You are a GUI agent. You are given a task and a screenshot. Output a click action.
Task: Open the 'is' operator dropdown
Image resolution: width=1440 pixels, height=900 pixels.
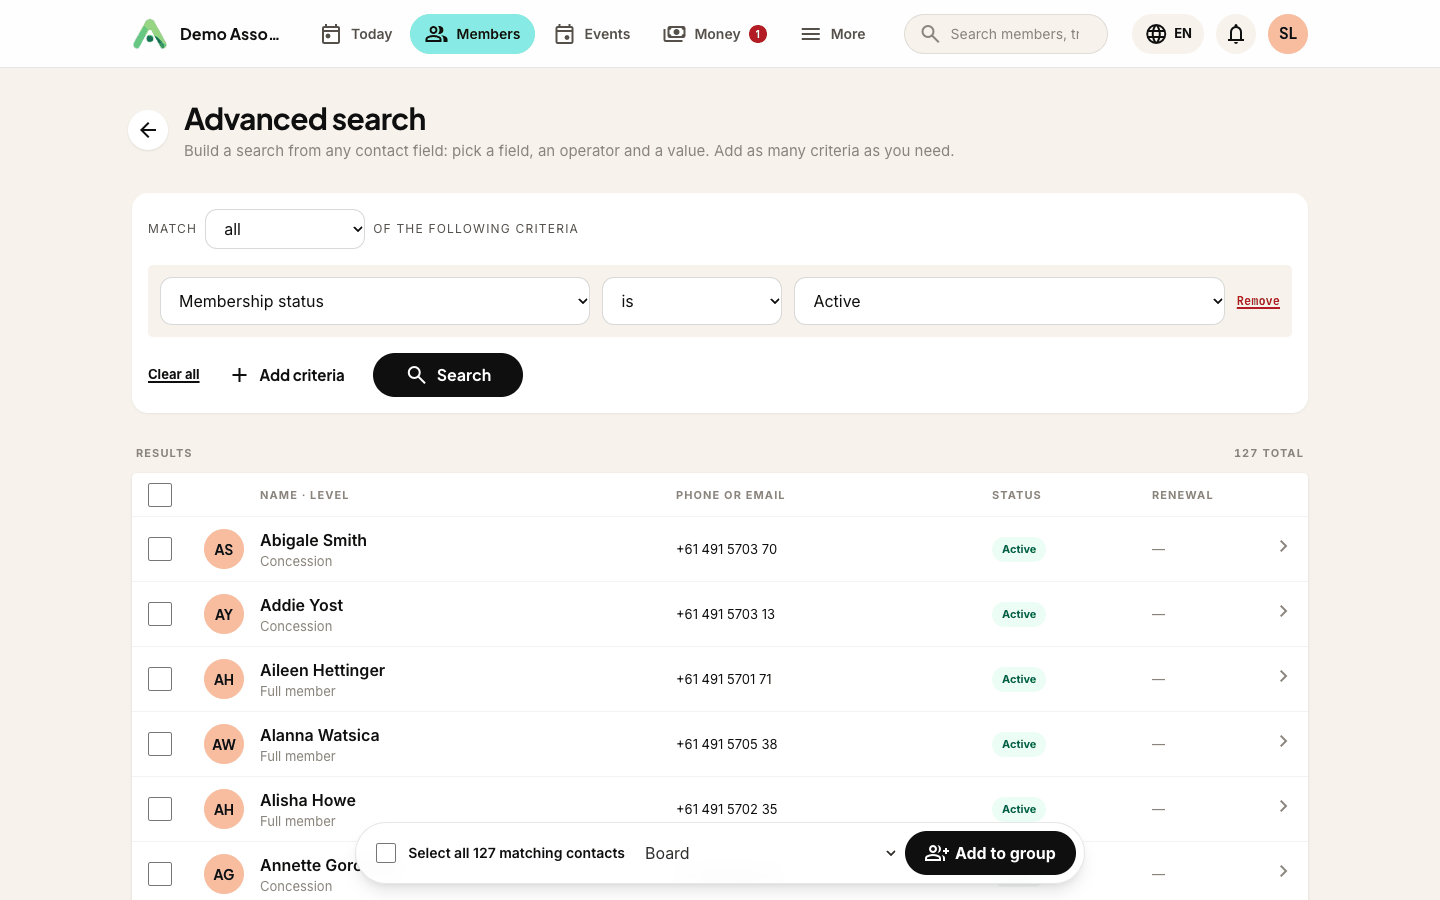point(692,301)
